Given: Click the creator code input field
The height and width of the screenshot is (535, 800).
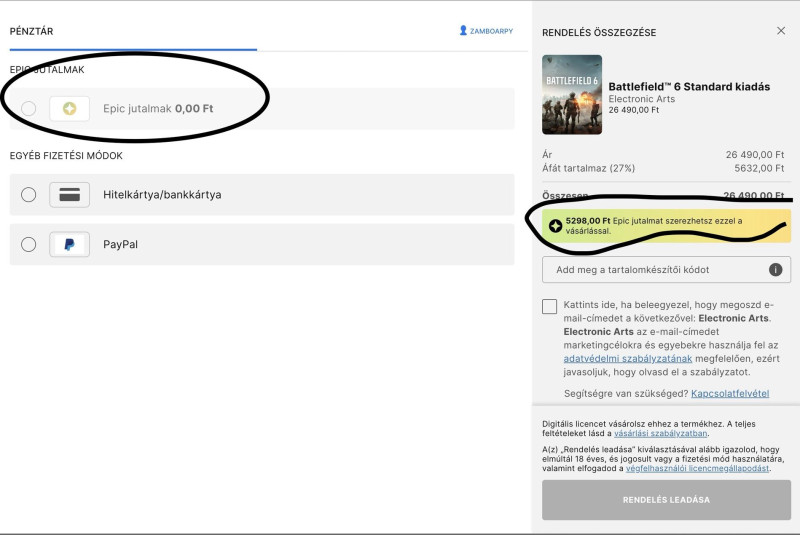Looking at the screenshot, I should click(x=666, y=270).
